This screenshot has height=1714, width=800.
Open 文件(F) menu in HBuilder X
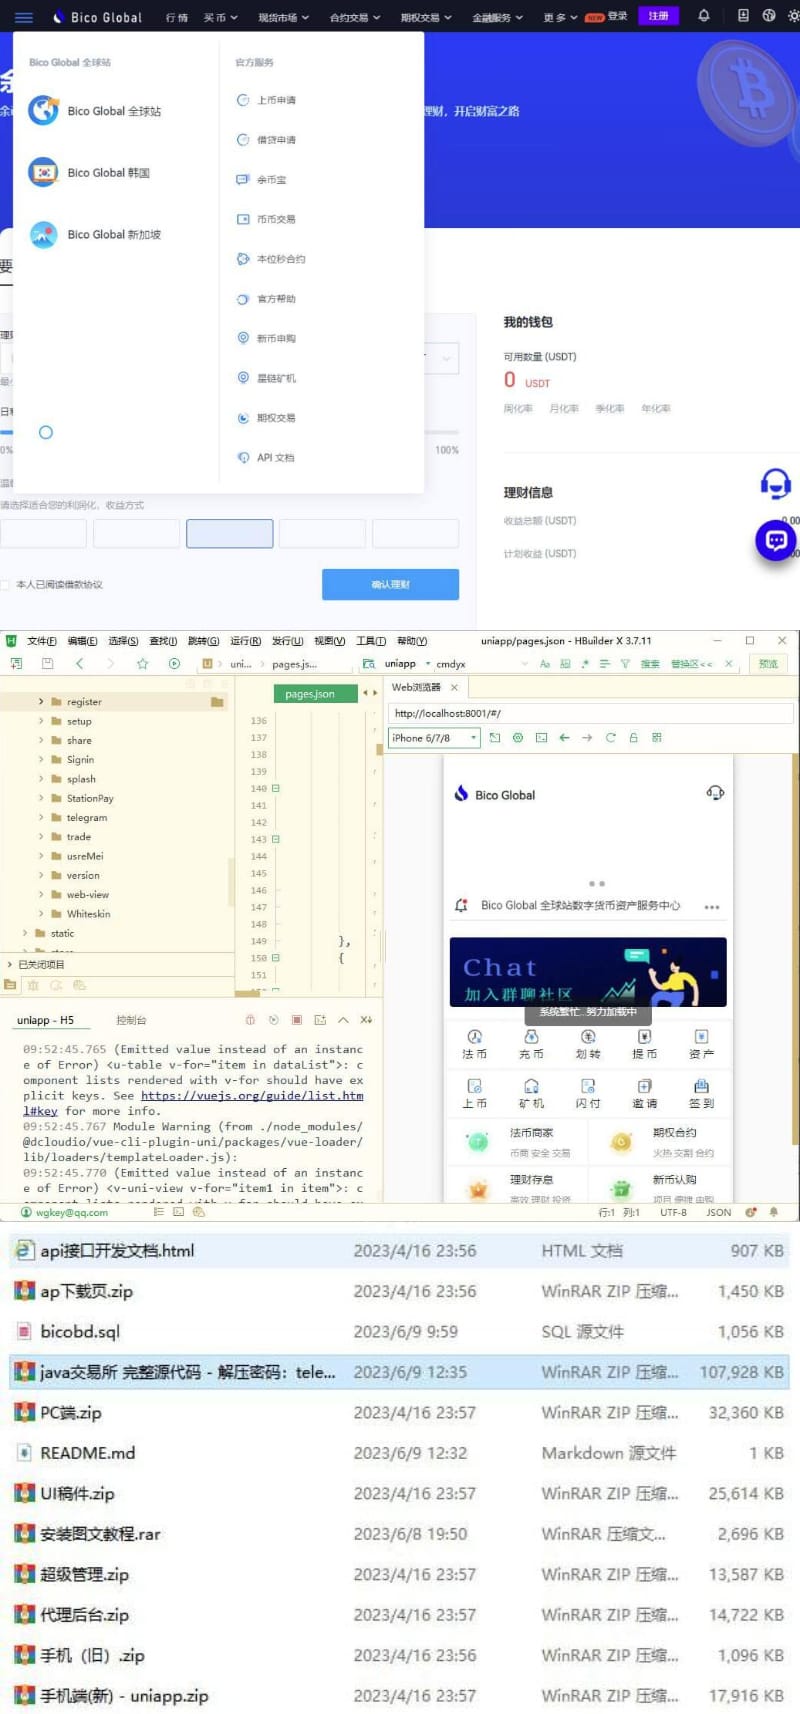[42, 641]
